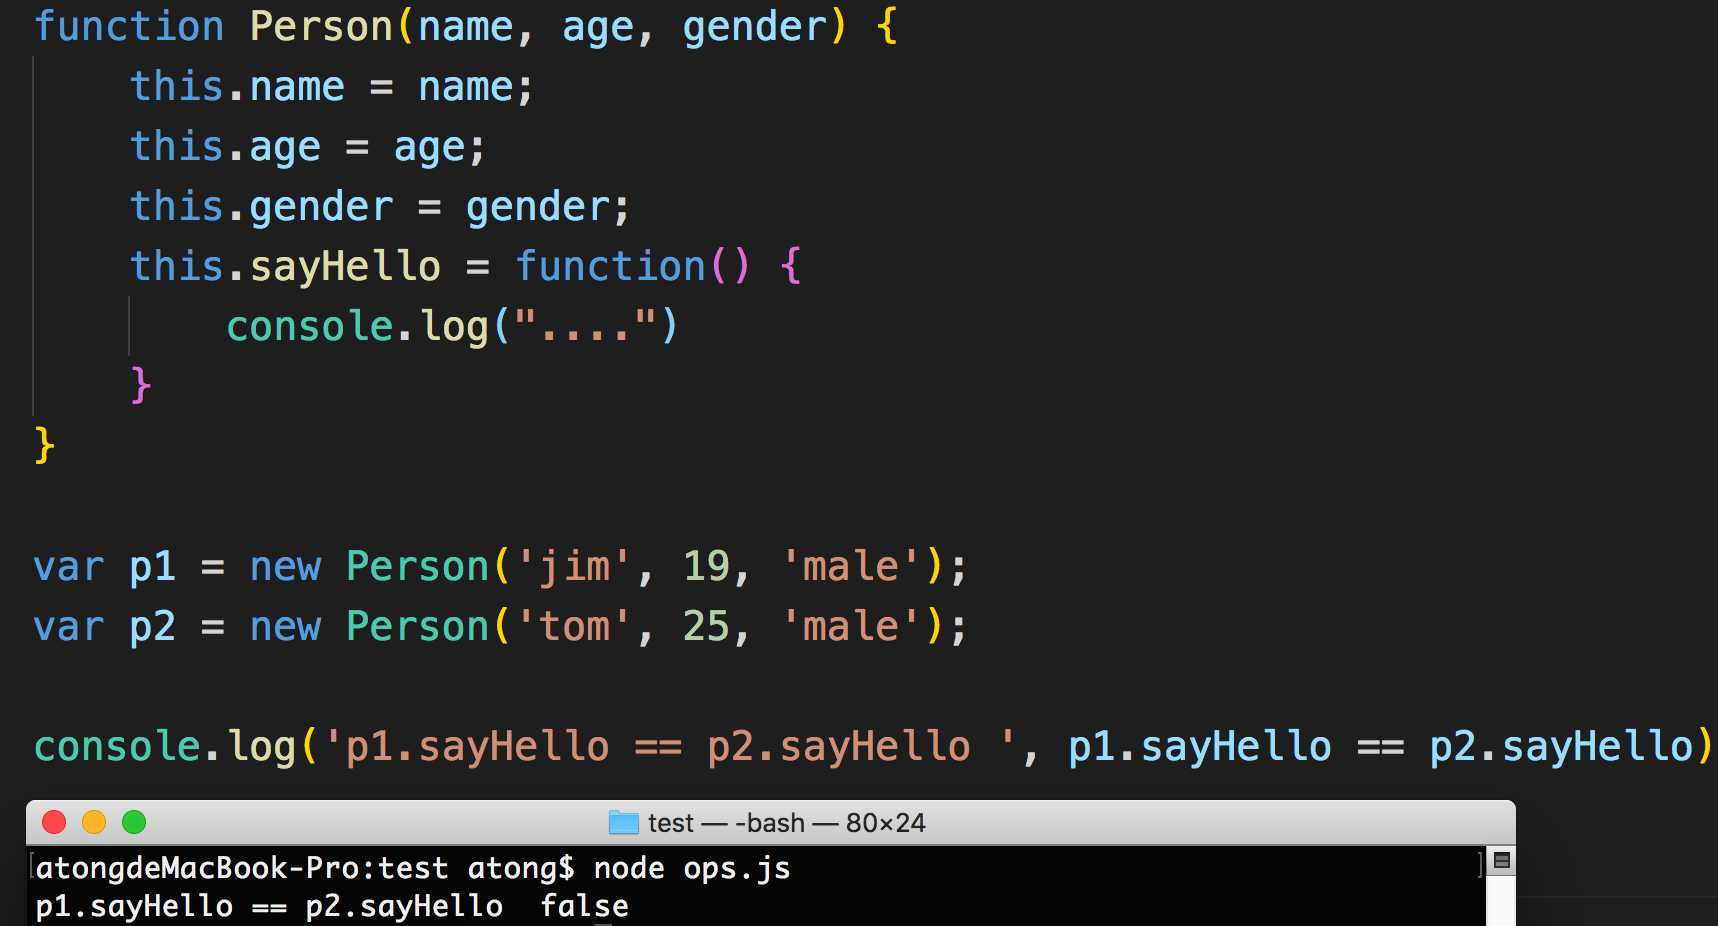
Task: Place cursor on "this.name = name;" line
Action: pos(332,87)
